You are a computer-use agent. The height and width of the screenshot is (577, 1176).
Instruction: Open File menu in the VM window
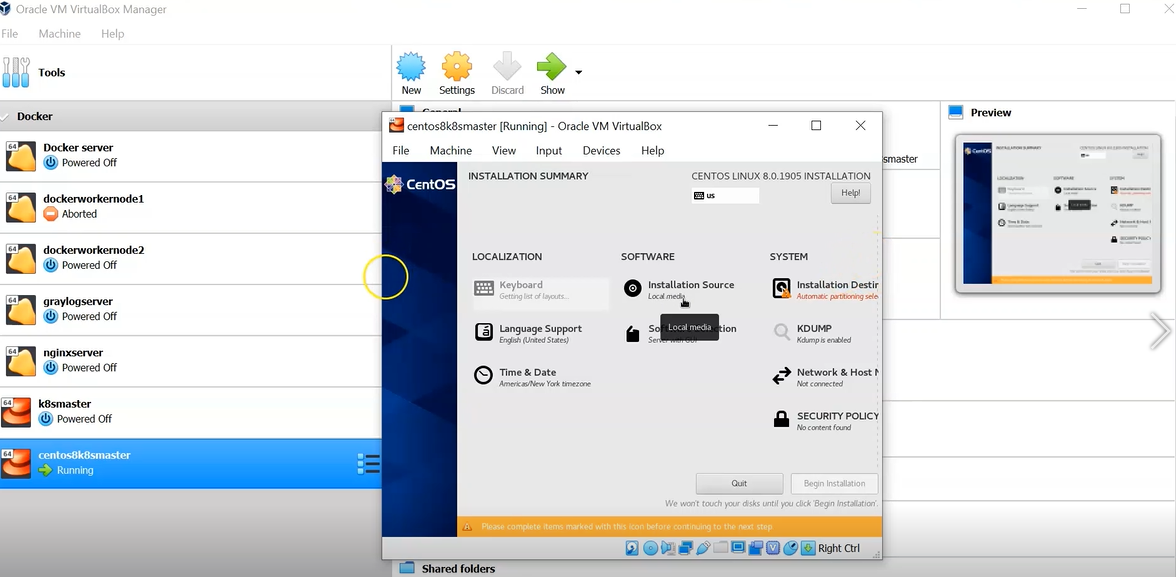pos(401,150)
